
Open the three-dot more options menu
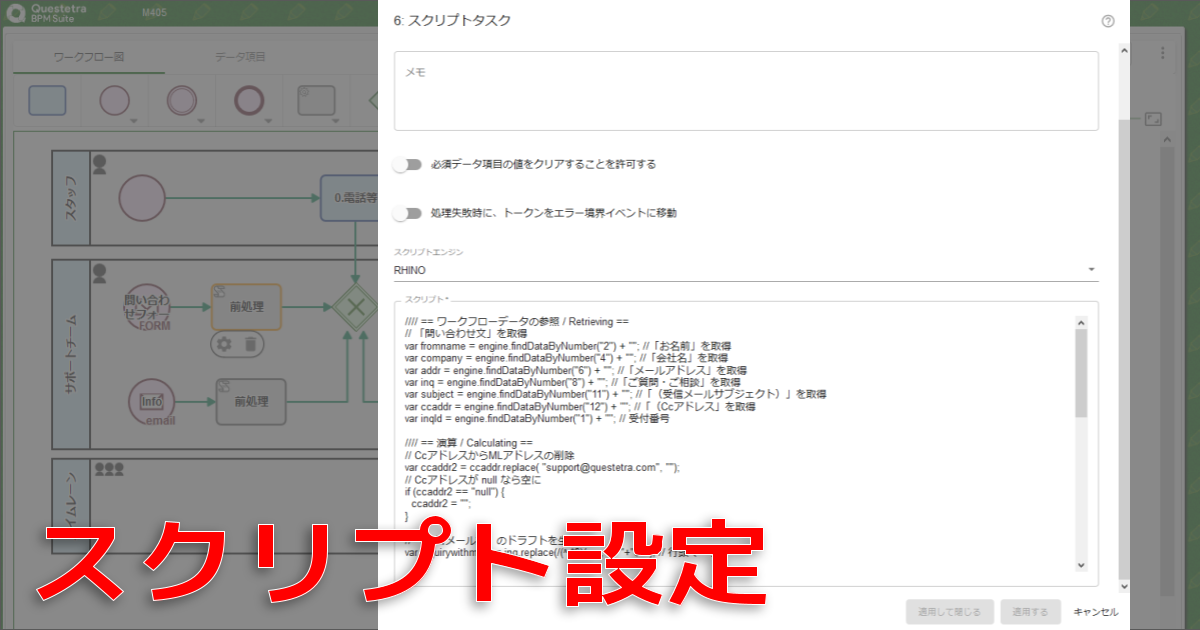coord(1163,53)
